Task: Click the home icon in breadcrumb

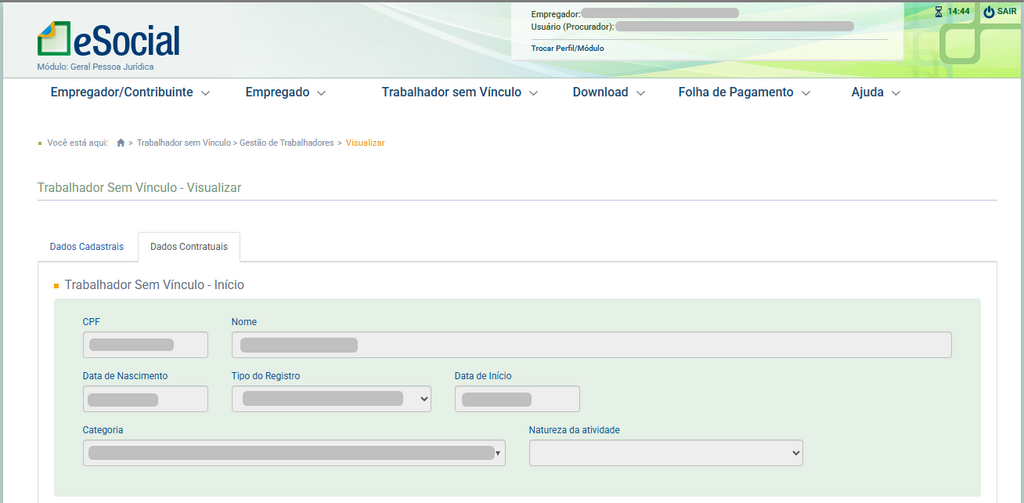Action: (121, 143)
